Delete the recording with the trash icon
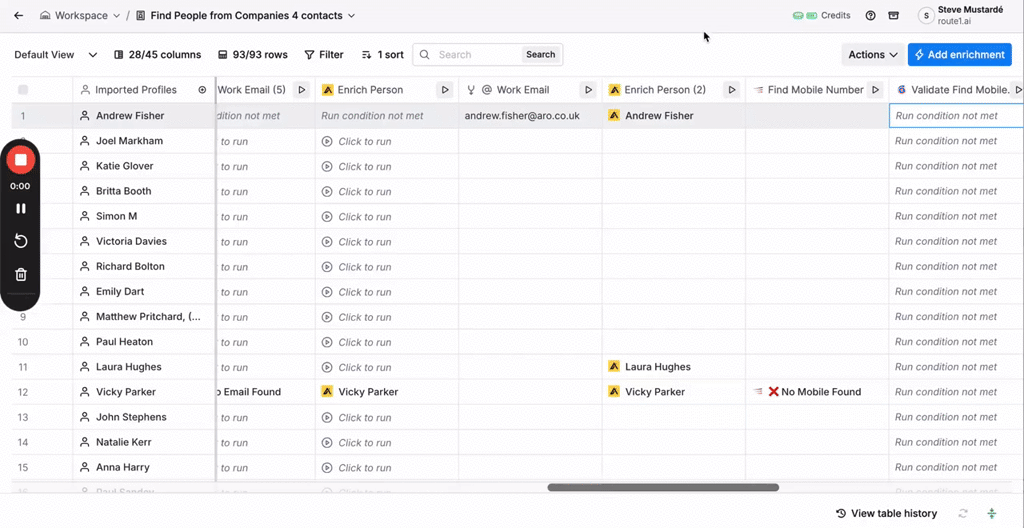 (x=21, y=275)
